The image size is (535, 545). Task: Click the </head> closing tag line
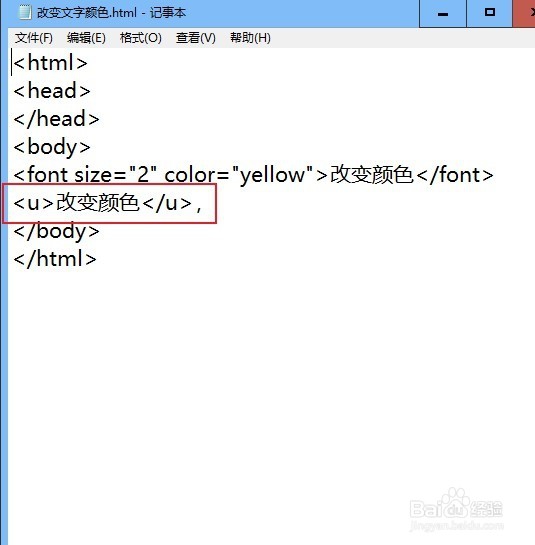coord(56,119)
